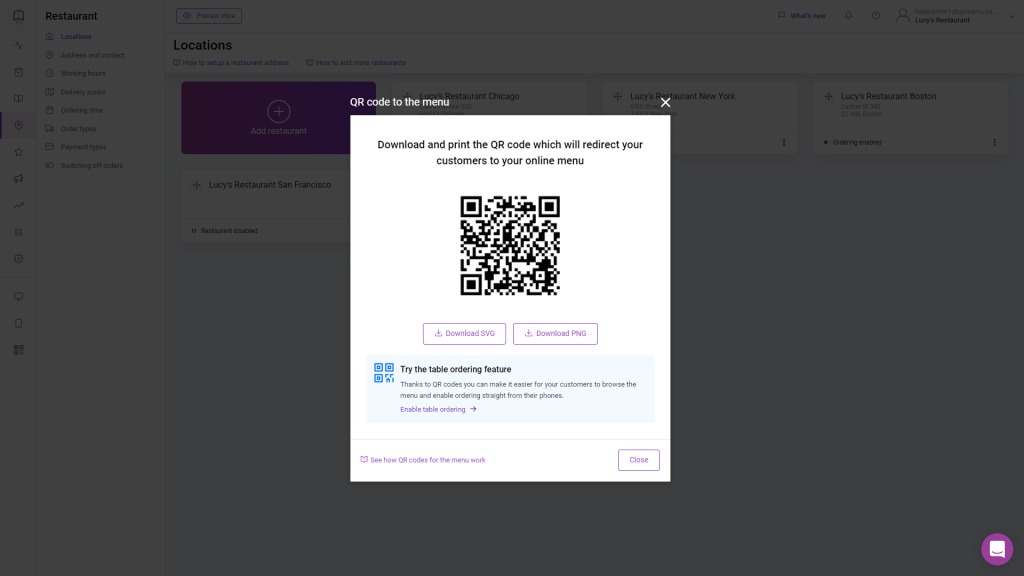Open the help question-mark icon
1024x576 pixels.
(x=876, y=16)
